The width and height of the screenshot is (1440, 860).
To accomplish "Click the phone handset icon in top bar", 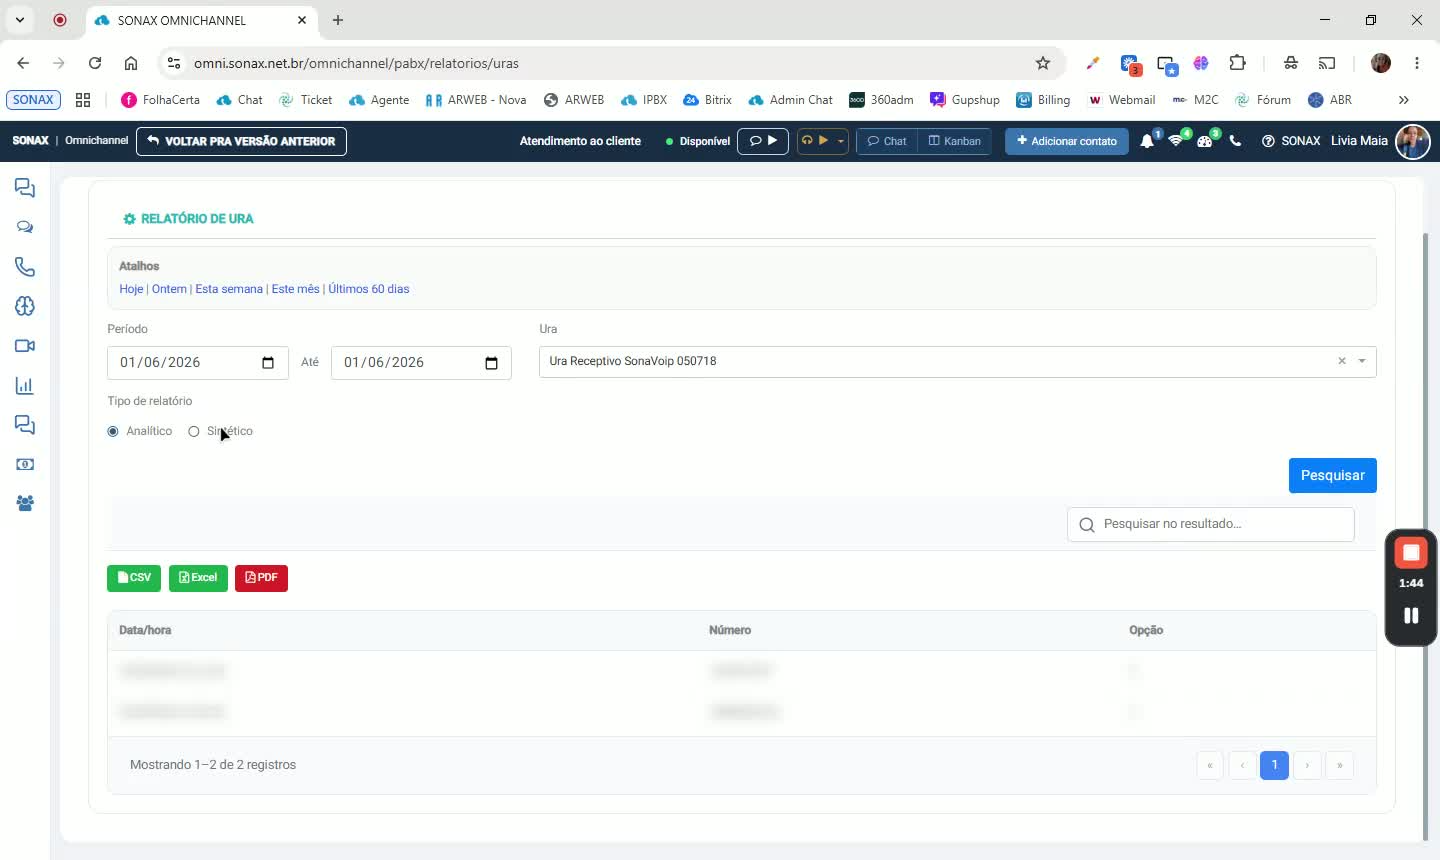I will coord(1235,141).
